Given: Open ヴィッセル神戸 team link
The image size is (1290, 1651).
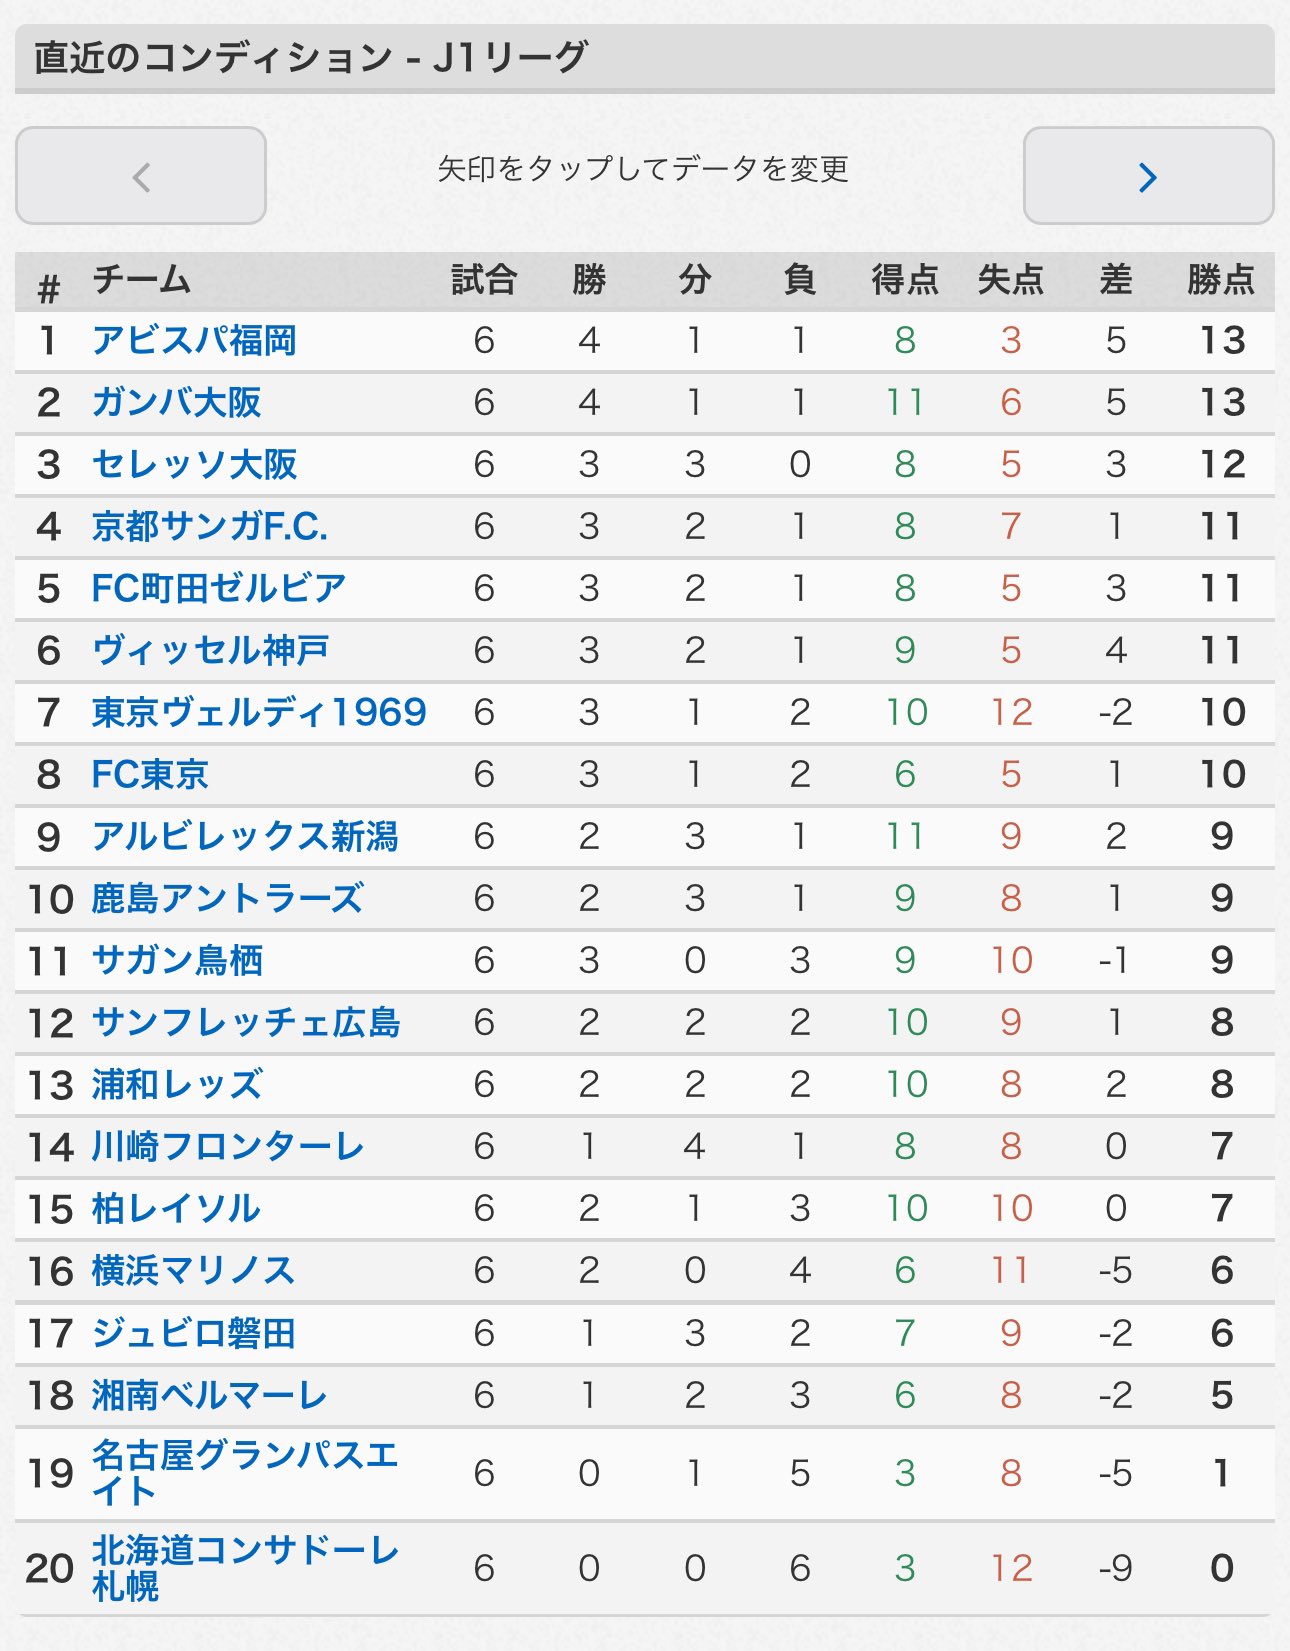Looking at the screenshot, I should [210, 651].
